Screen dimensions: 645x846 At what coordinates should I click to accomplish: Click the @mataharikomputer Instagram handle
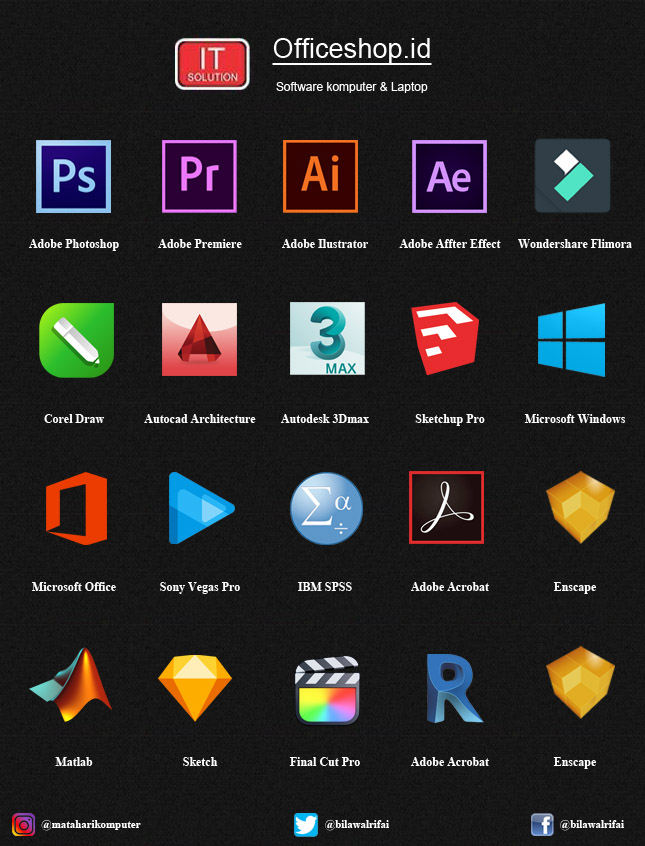(91, 824)
